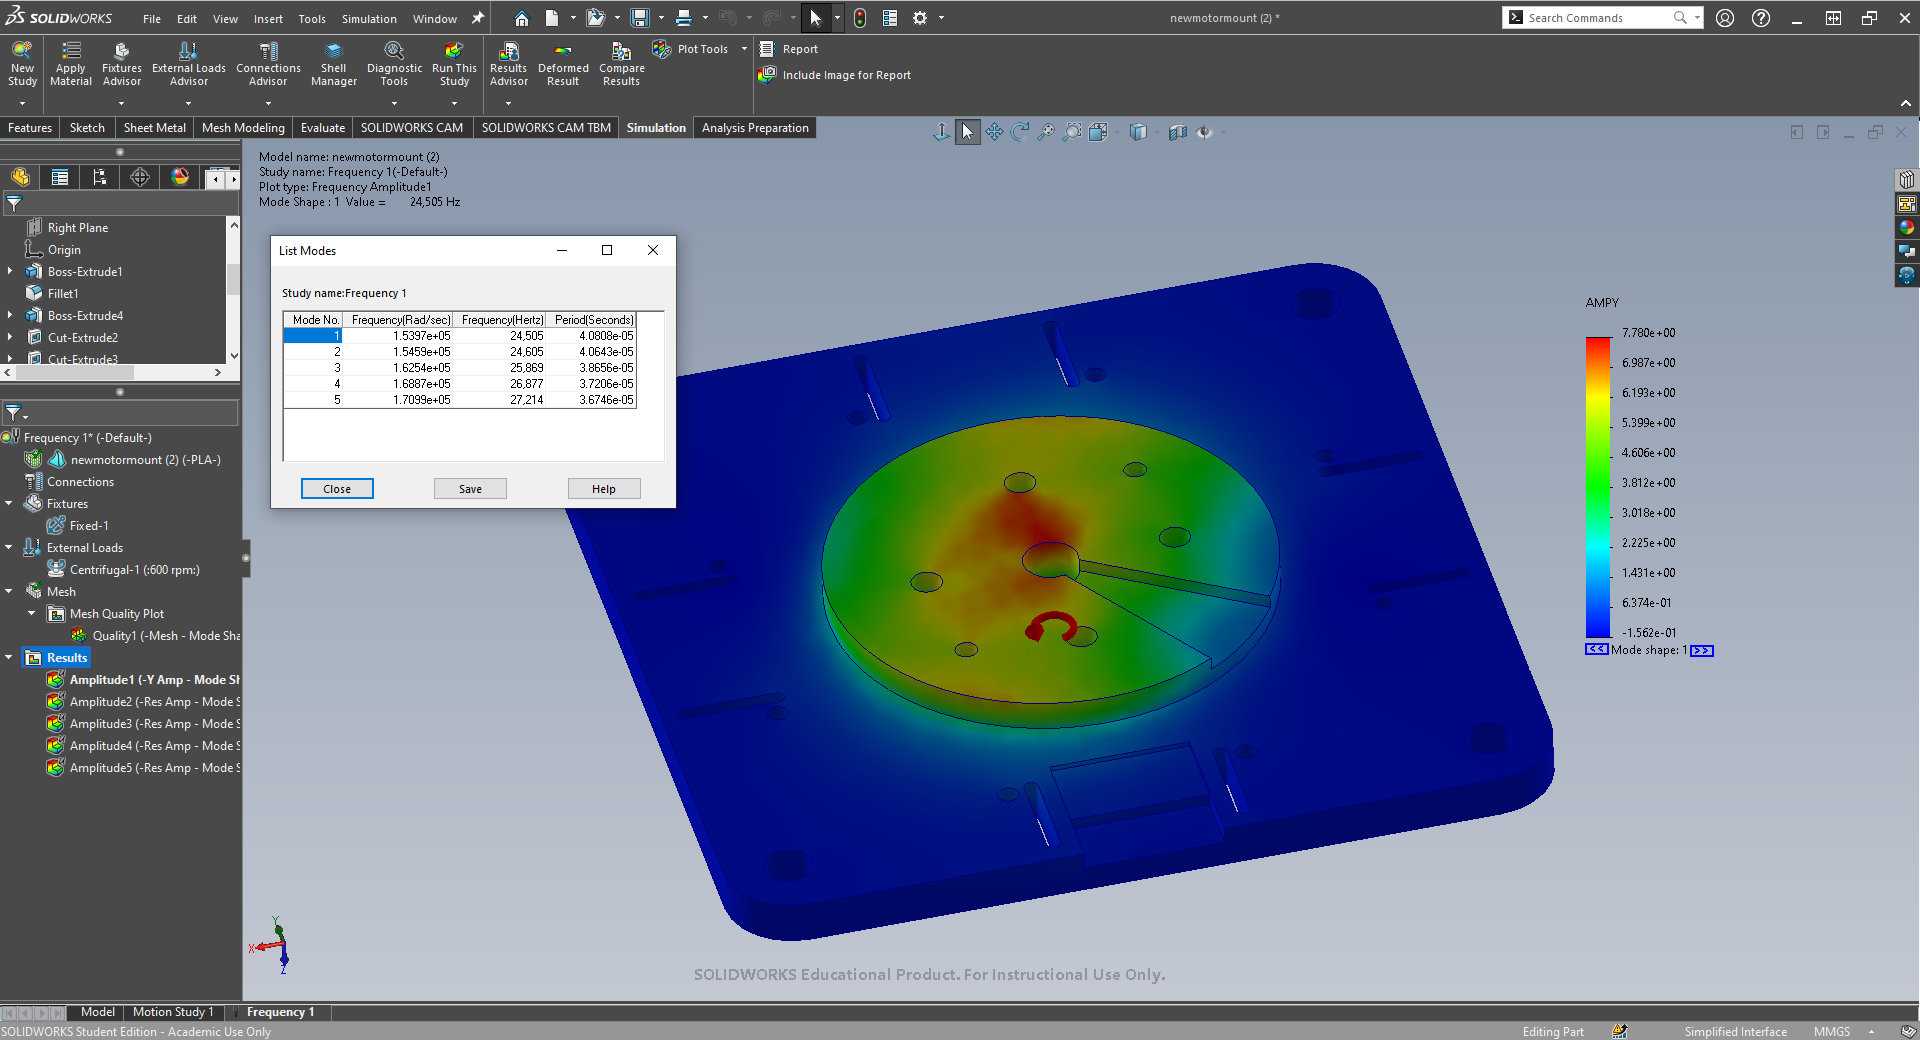Image resolution: width=1920 pixels, height=1040 pixels.
Task: Open Connections Advisor
Action: tap(268, 64)
